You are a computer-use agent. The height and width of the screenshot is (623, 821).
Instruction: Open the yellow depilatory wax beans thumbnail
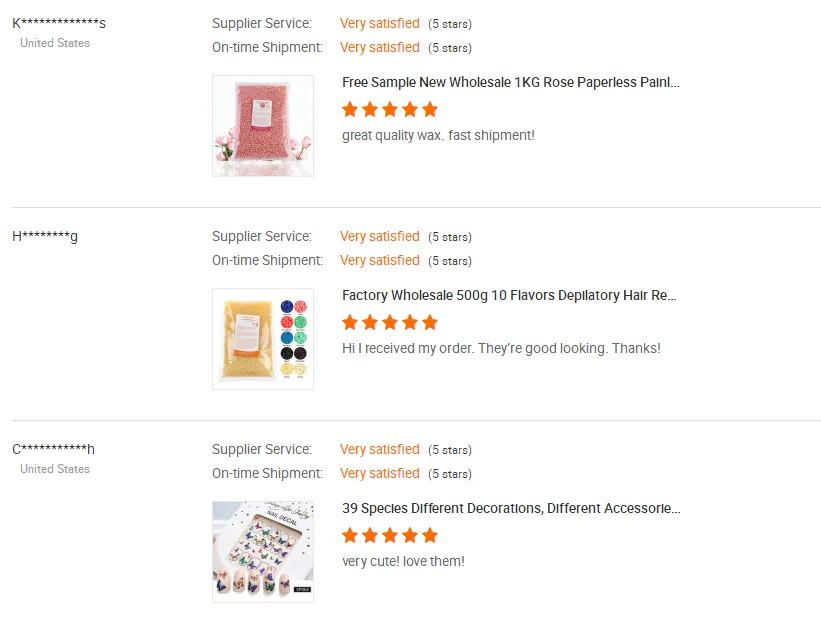[263, 339]
